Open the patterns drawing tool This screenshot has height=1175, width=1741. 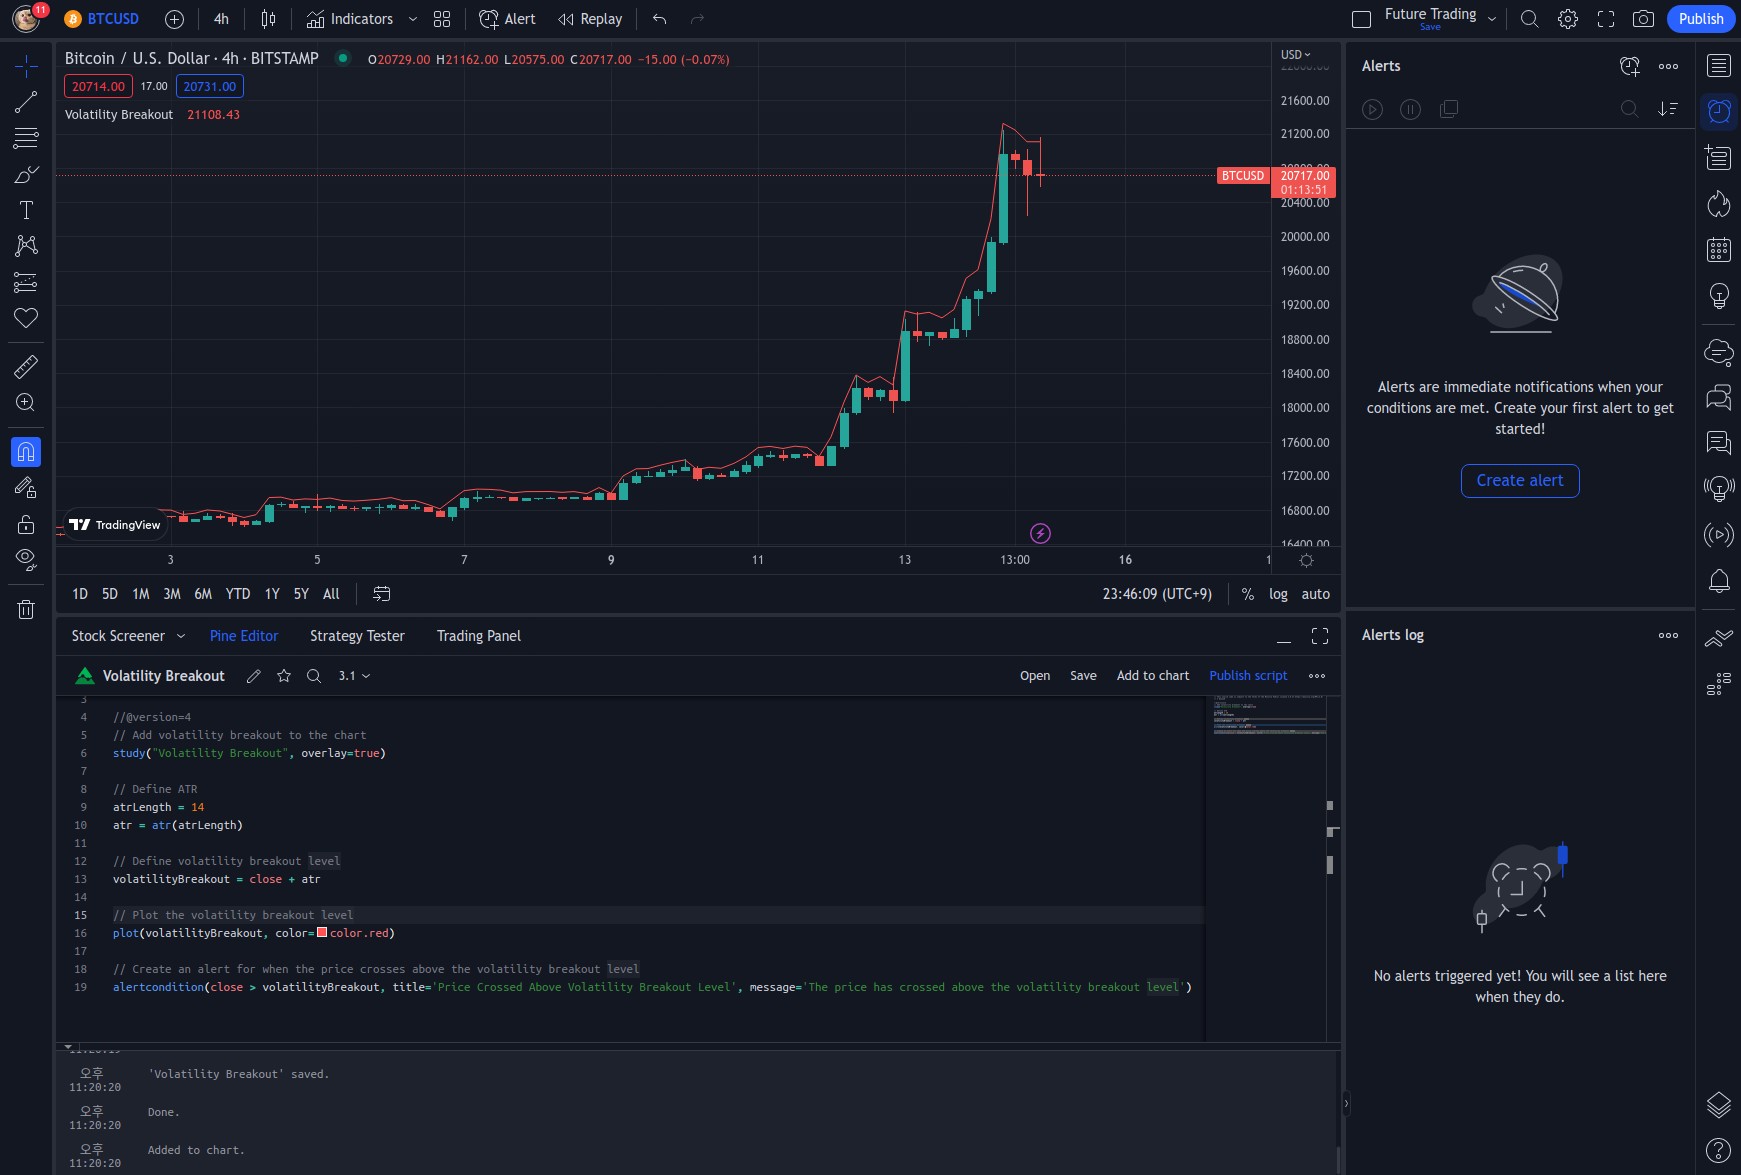pos(26,246)
